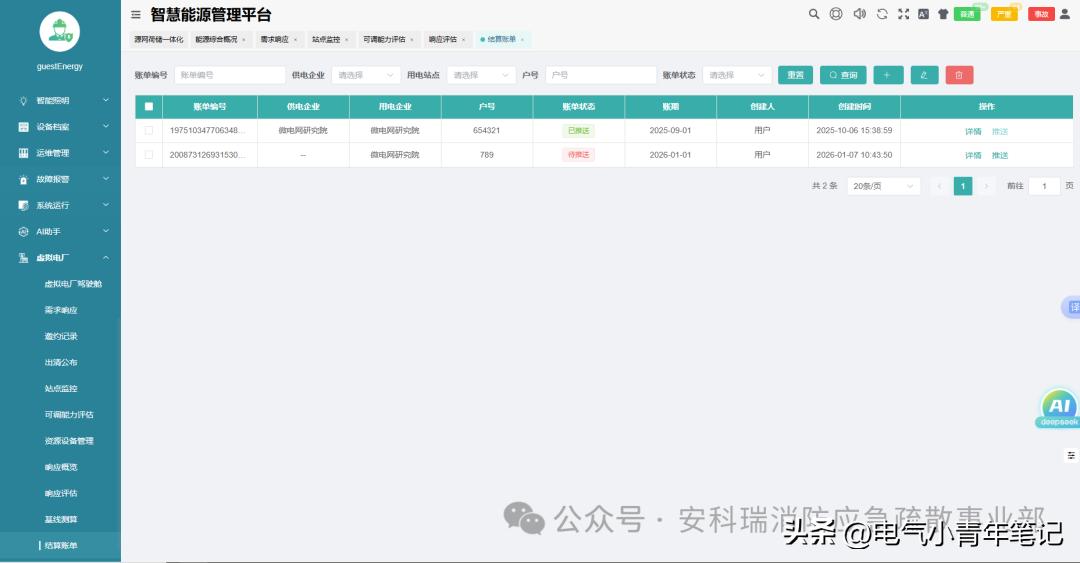Expand the 故障报警 menu chevron
Image resolution: width=1080 pixels, height=563 pixels.
coord(106,178)
